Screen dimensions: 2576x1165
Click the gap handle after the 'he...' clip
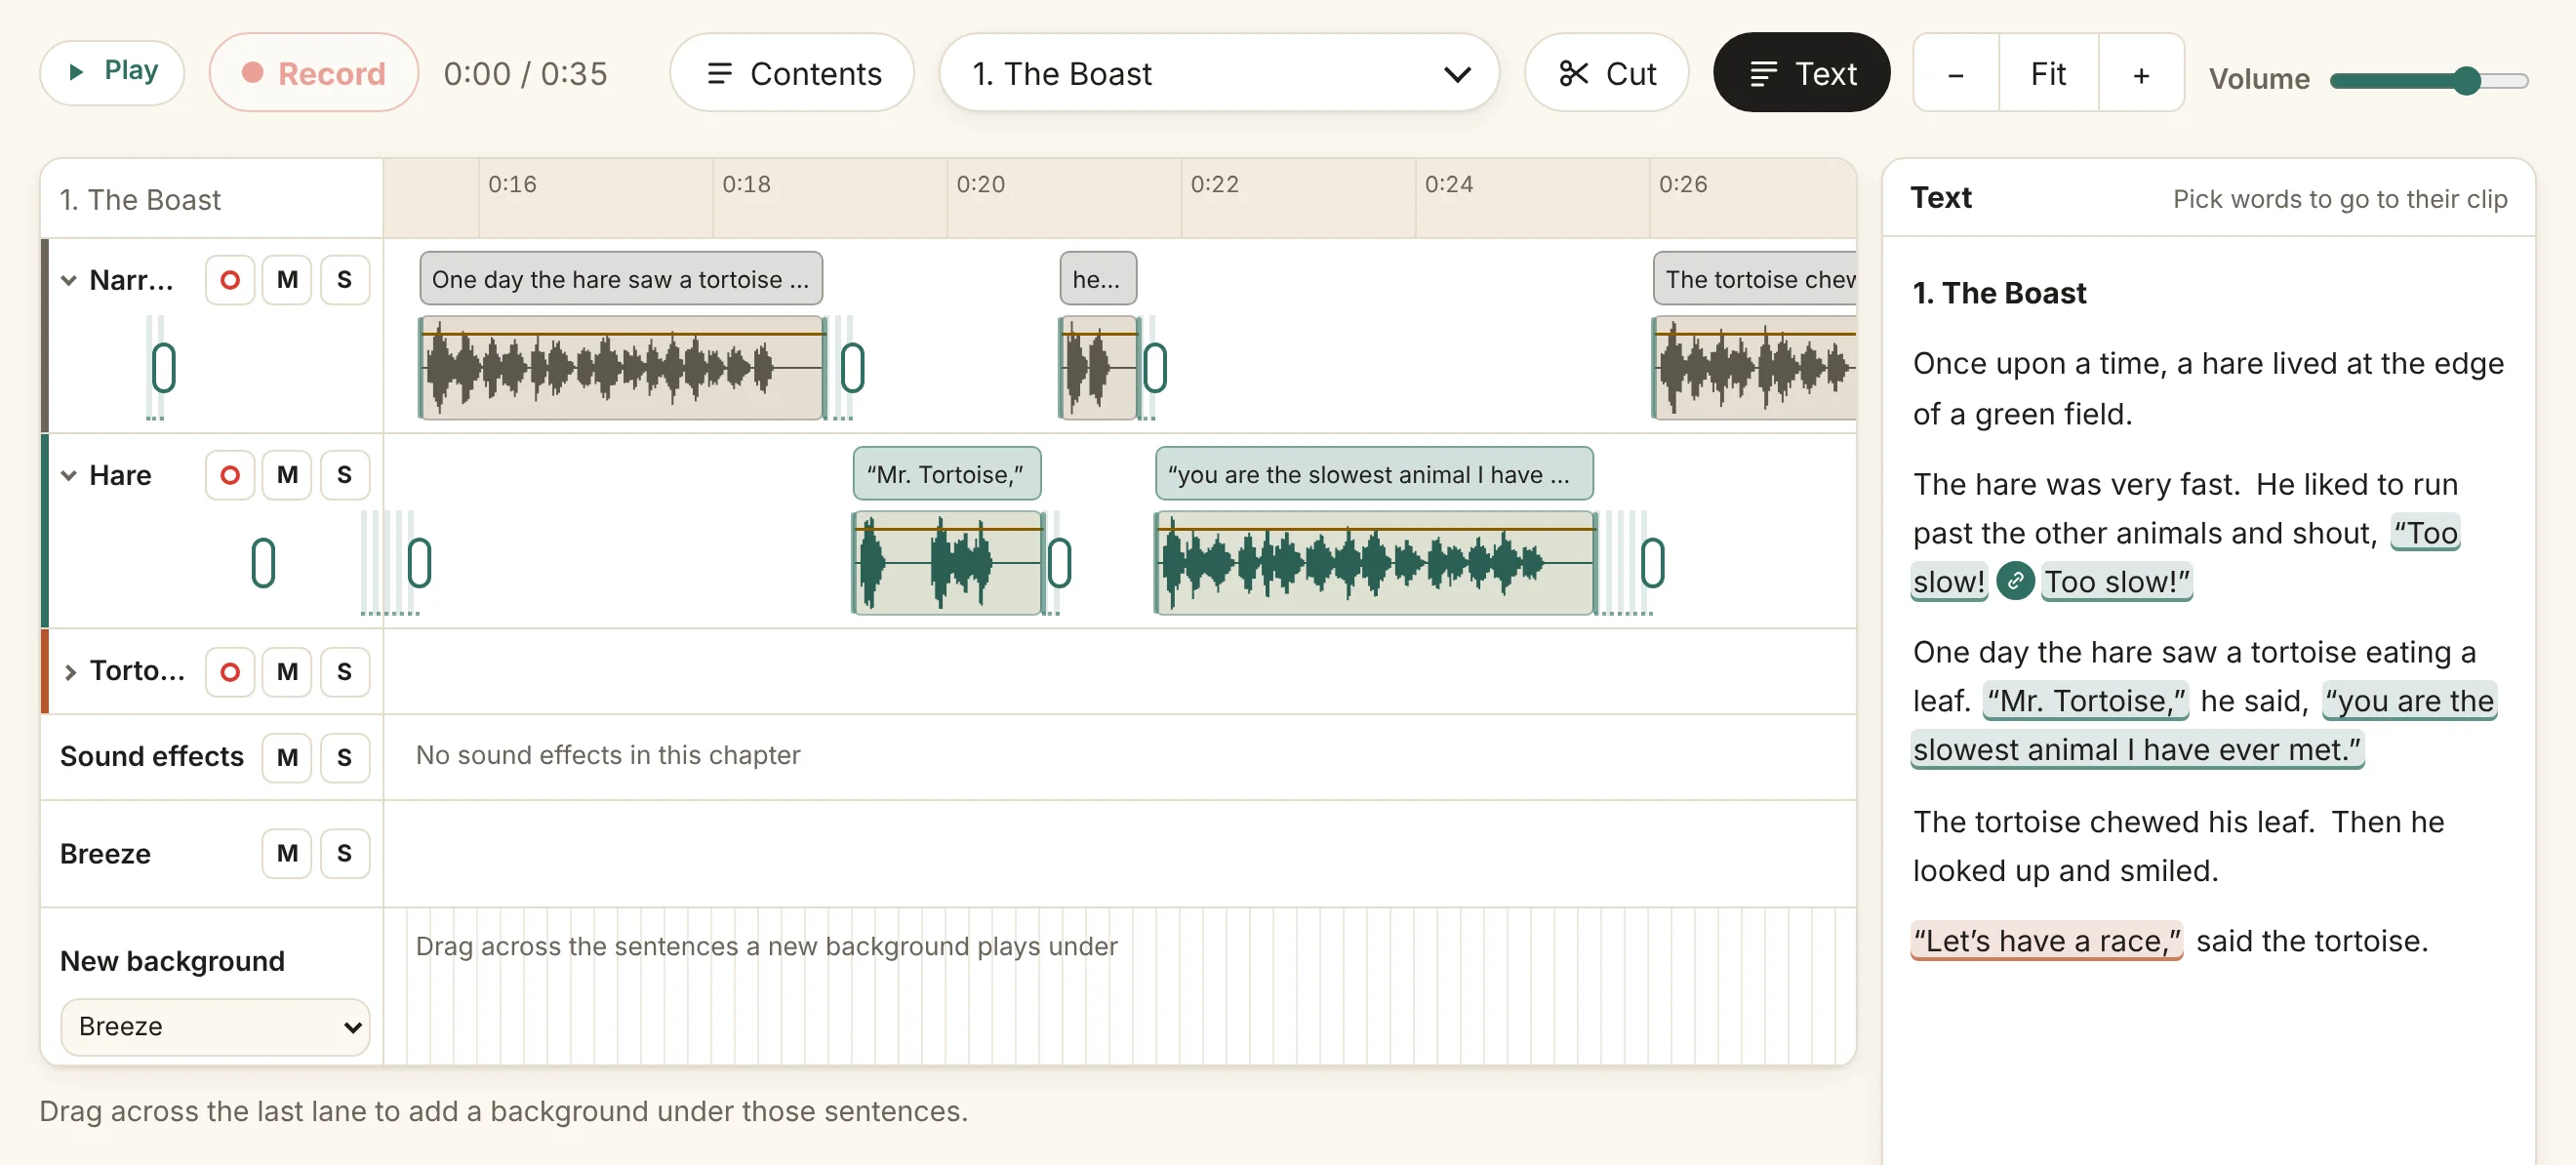coord(1154,368)
